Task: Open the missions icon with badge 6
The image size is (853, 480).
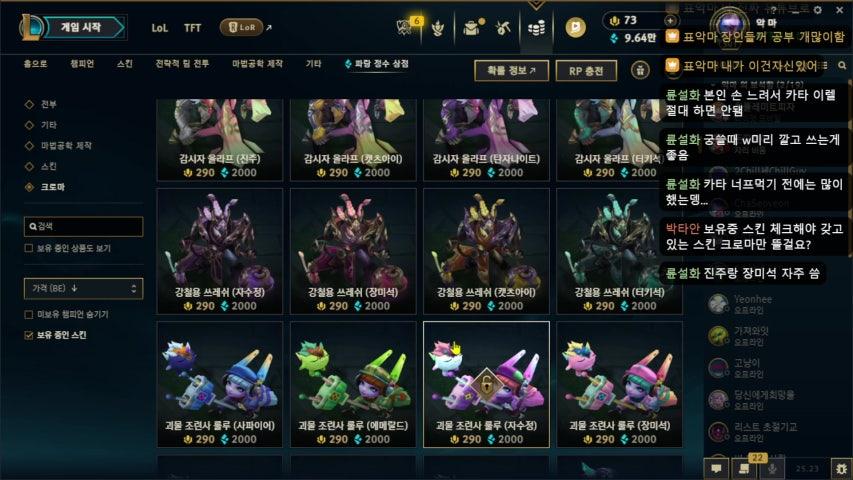Action: (x=405, y=27)
